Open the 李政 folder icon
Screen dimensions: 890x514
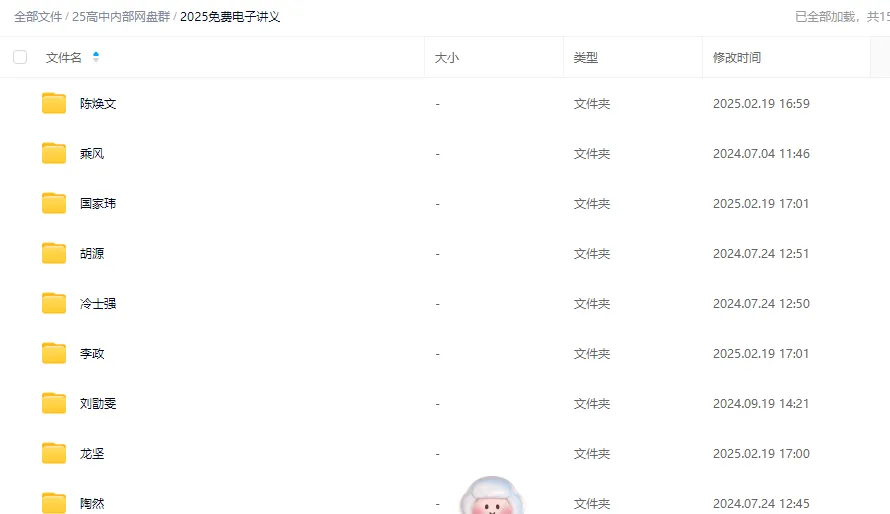54,353
